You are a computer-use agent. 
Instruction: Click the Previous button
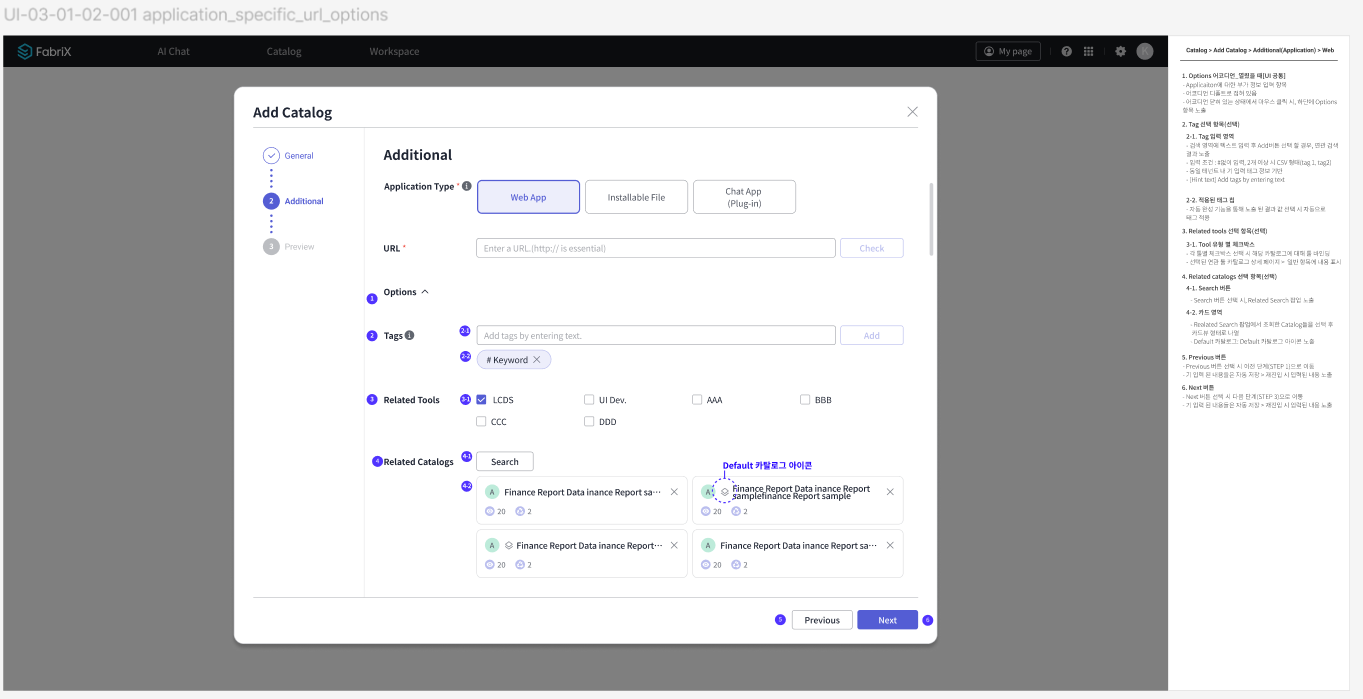(x=822, y=620)
